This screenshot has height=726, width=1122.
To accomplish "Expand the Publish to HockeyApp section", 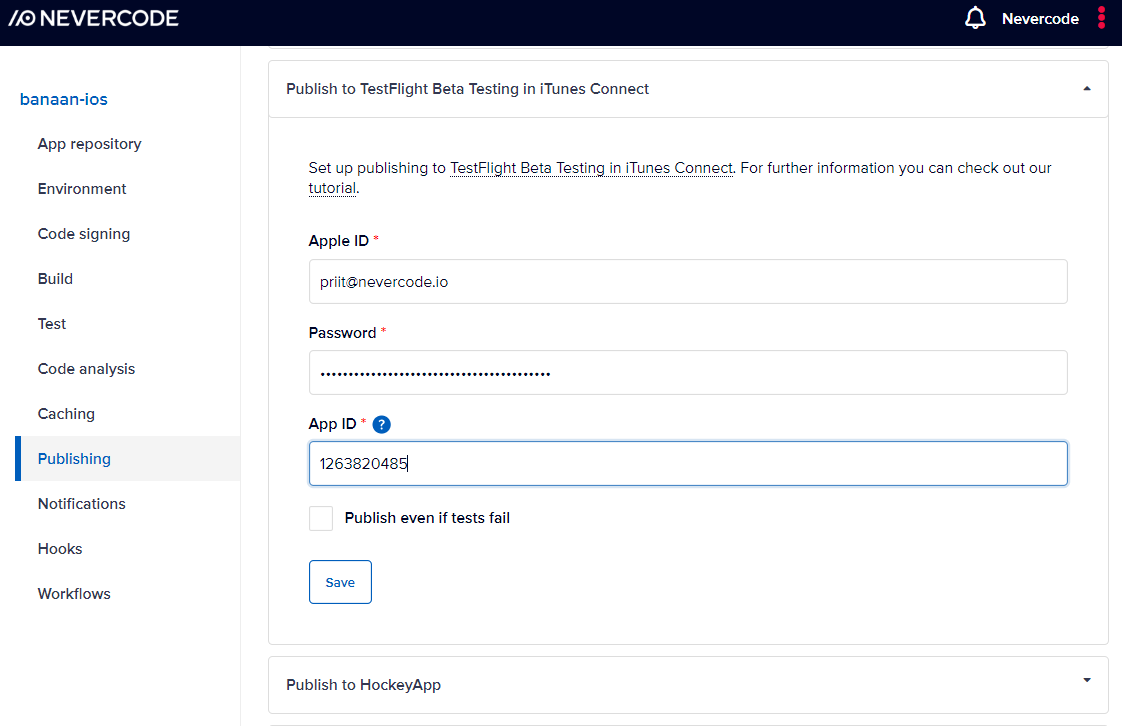I will tap(1086, 680).
